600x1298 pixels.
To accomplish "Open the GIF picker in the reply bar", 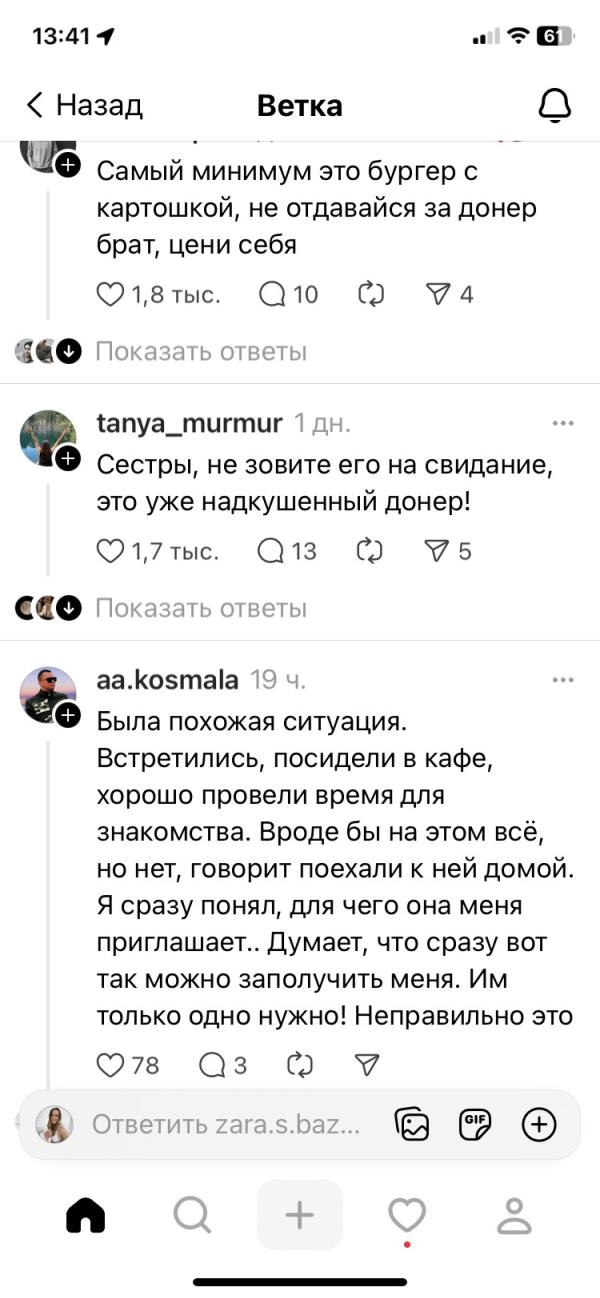I will 475,1124.
